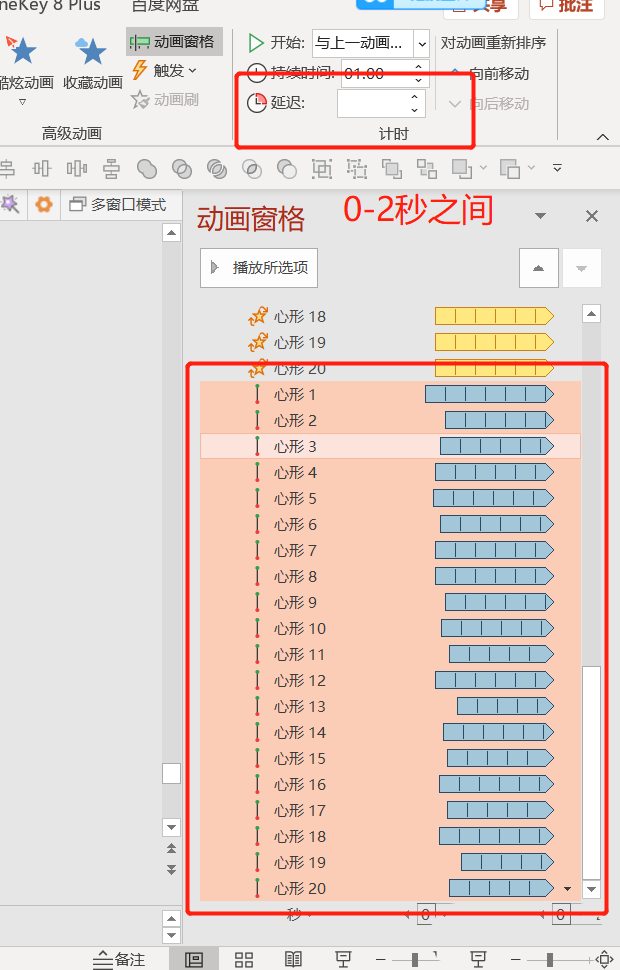The height and width of the screenshot is (970, 620).
Task: Open the 心形 20 effect options arrow
Action: pyautogui.click(x=567, y=888)
